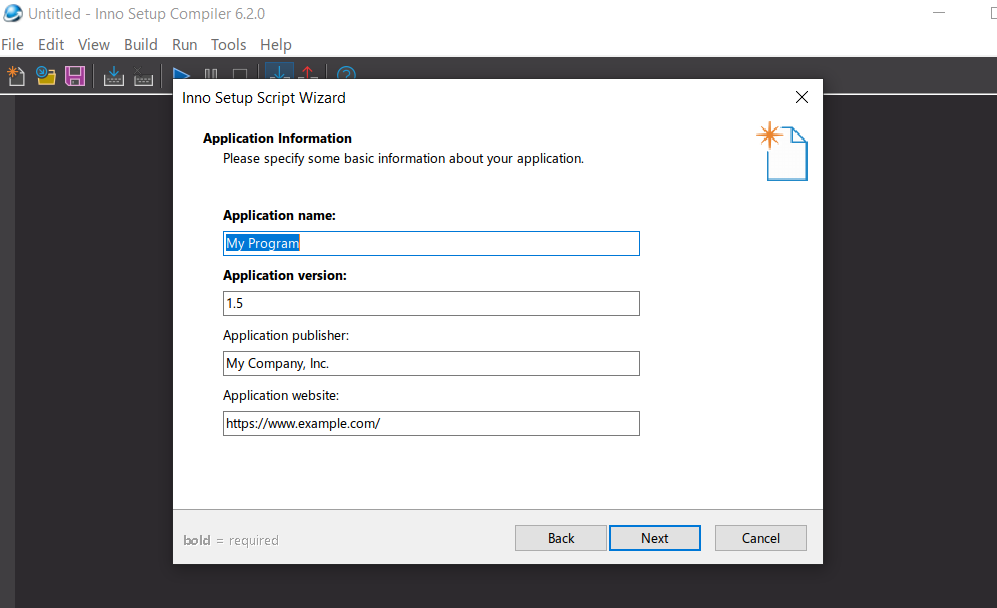Open the View menu
The height and width of the screenshot is (608, 997).
point(94,45)
